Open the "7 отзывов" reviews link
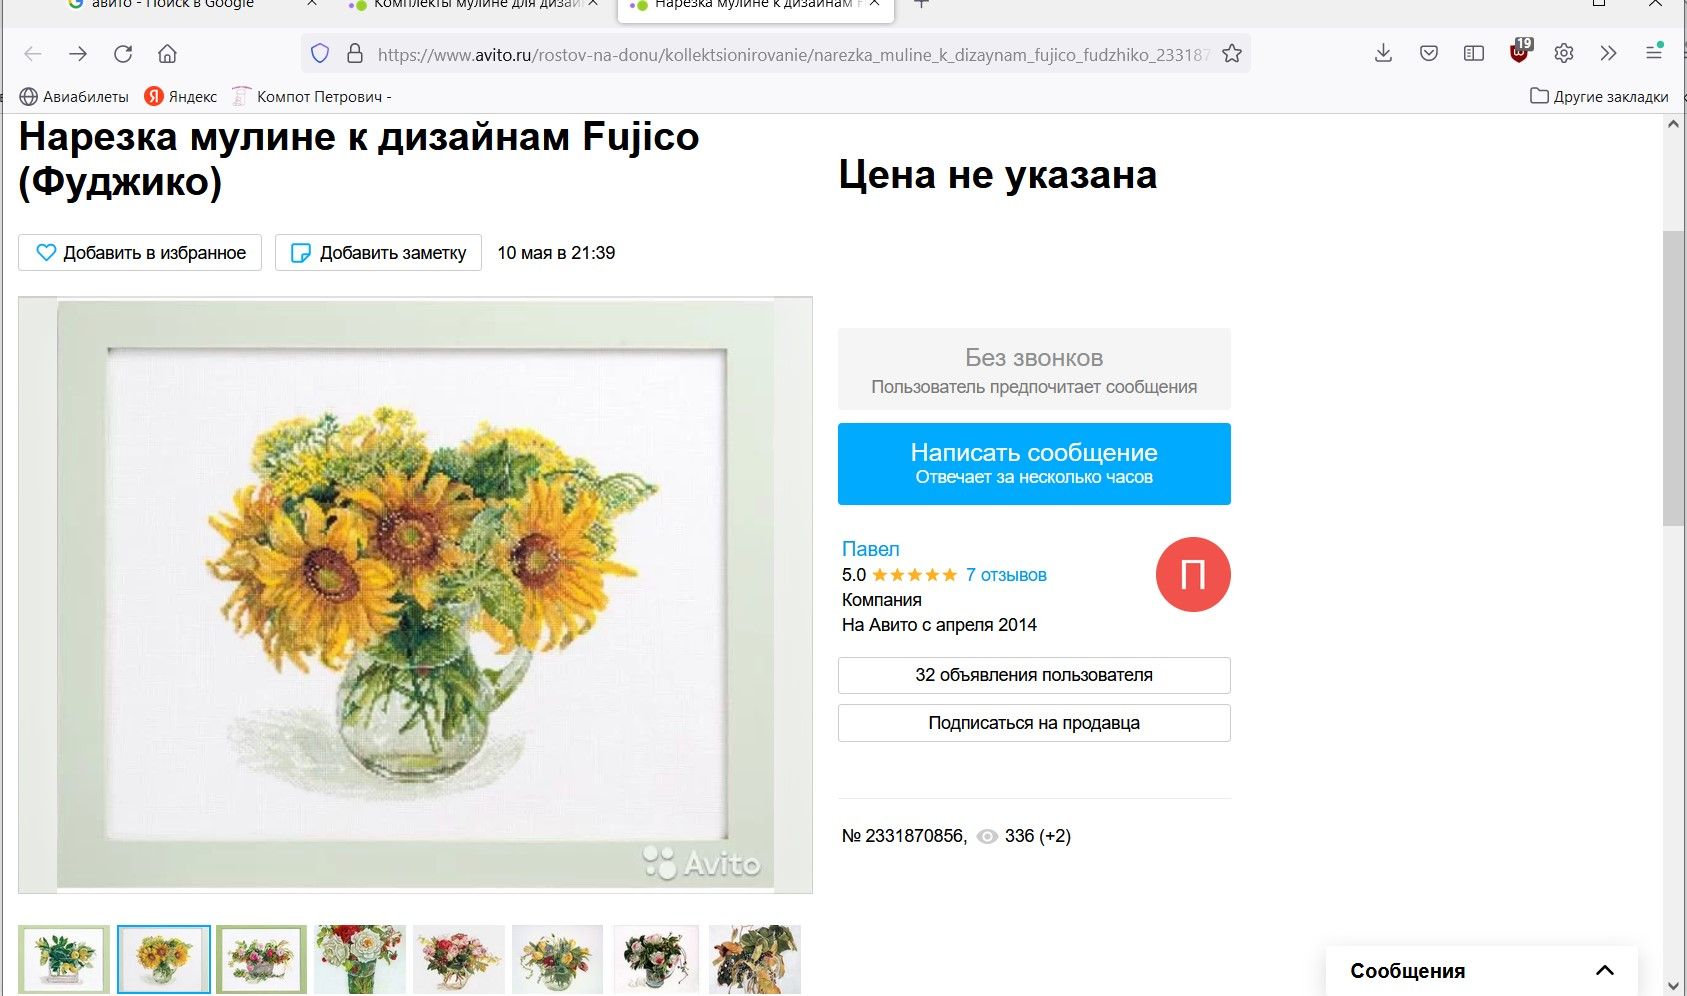1687x996 pixels. pyautogui.click(x=1006, y=575)
